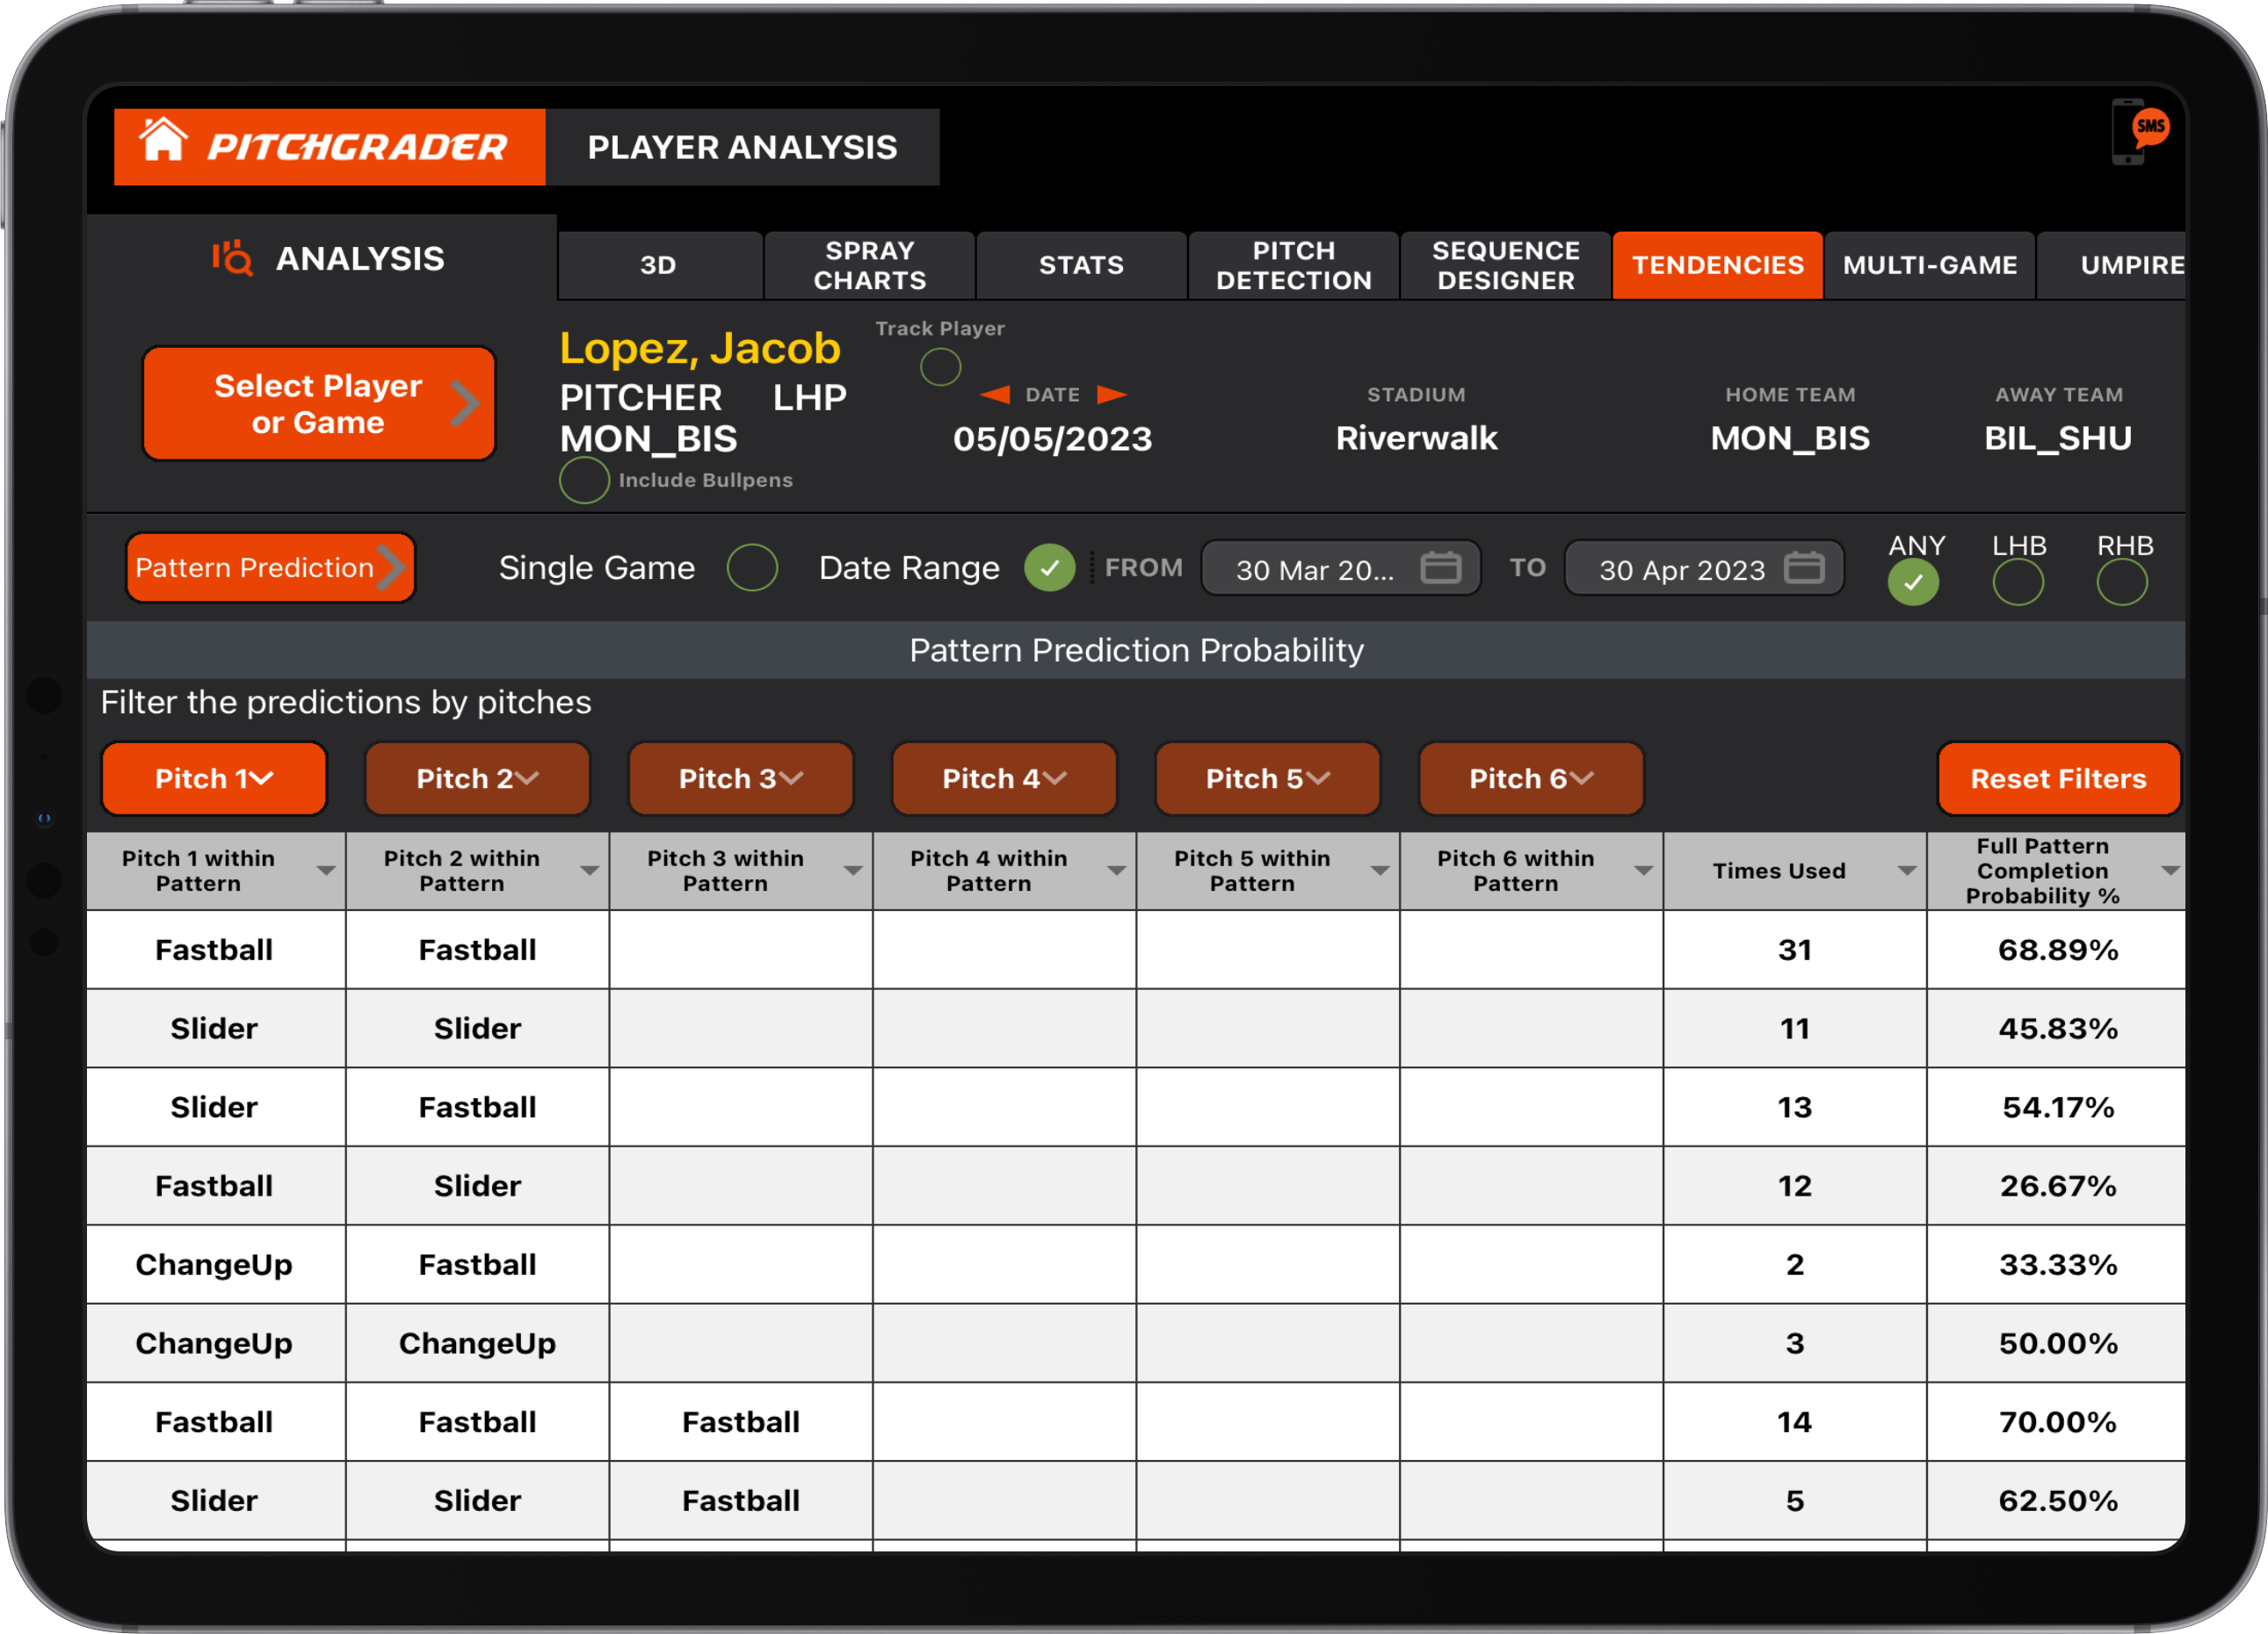Open the To date calendar icon
The image size is (2268, 1634).
[1806, 567]
